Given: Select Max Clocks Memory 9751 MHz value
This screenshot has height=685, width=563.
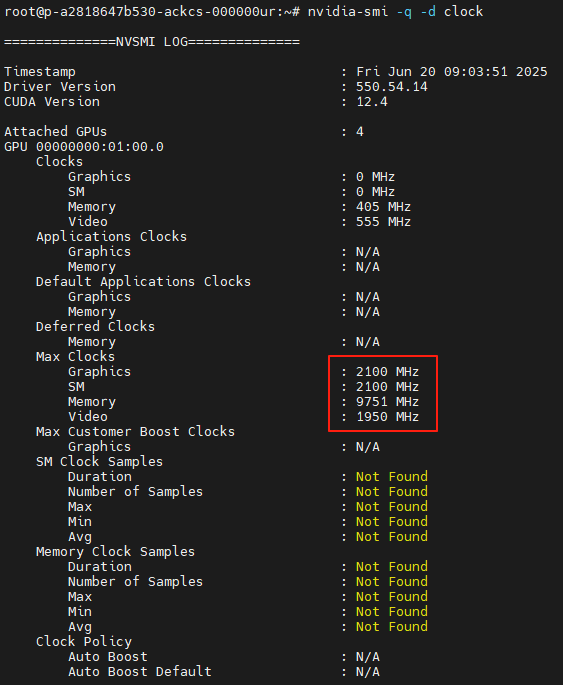Looking at the screenshot, I should (x=387, y=401).
